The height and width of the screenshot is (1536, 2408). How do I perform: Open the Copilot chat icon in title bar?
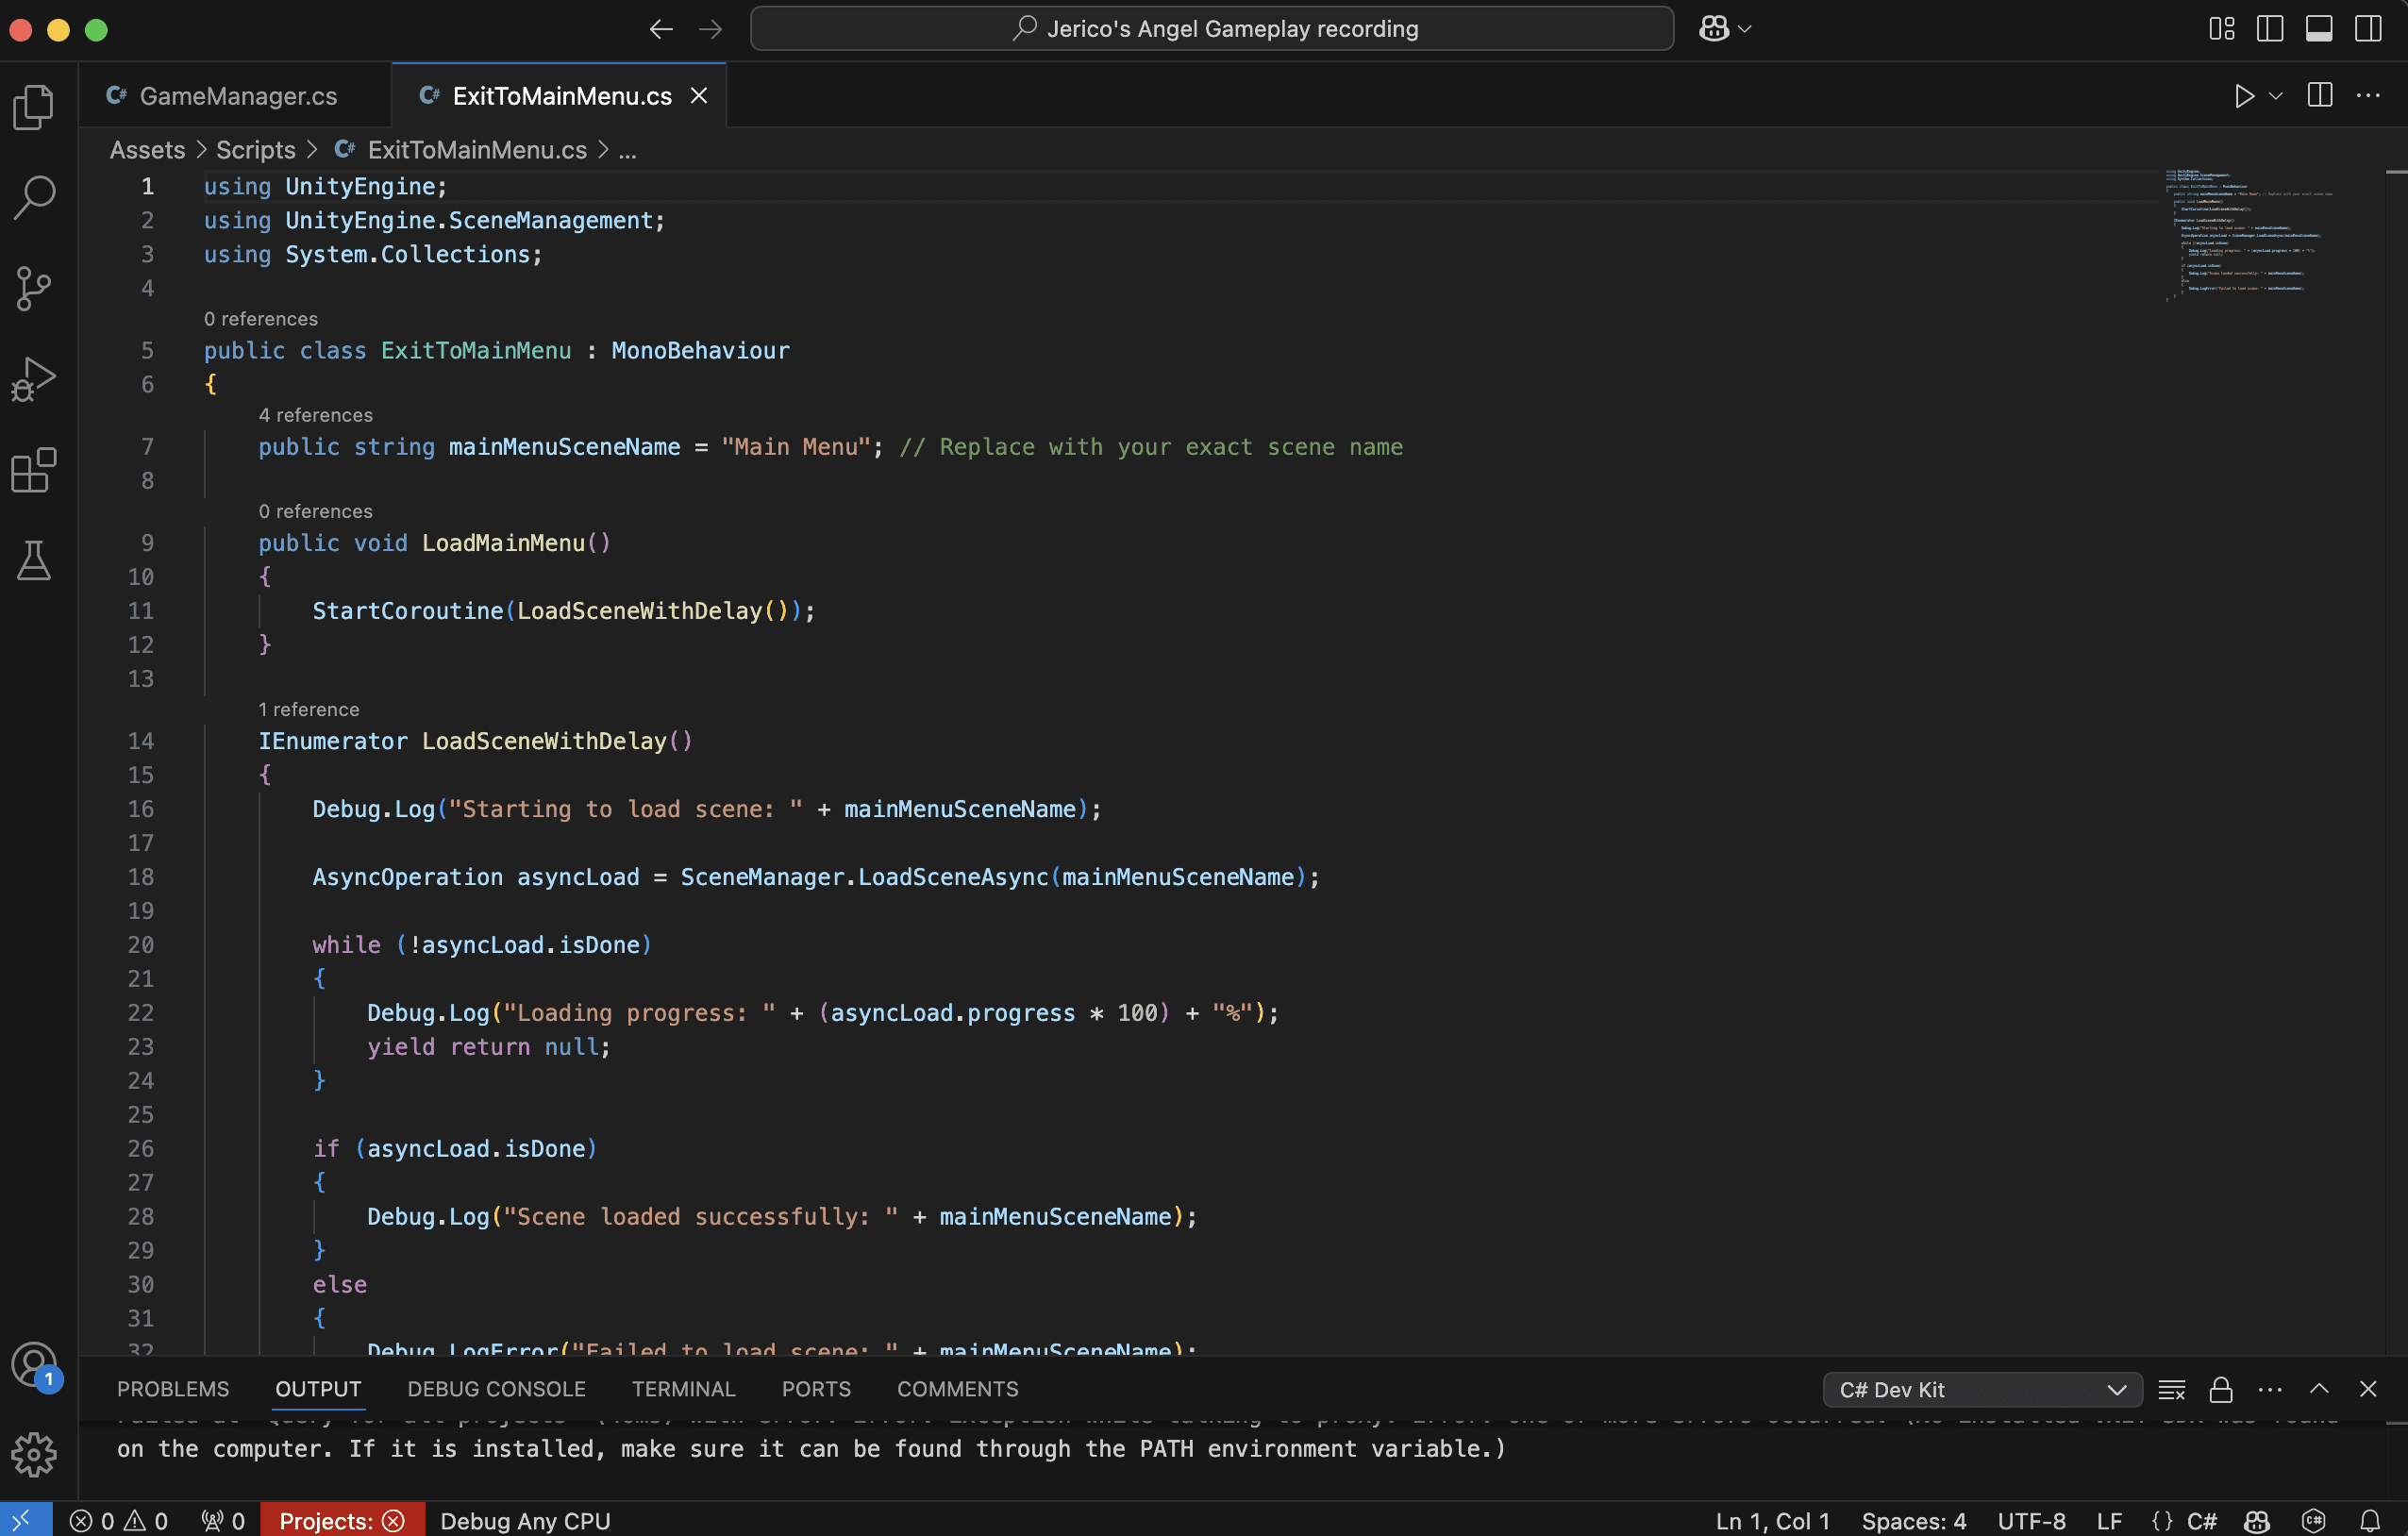(1714, 29)
